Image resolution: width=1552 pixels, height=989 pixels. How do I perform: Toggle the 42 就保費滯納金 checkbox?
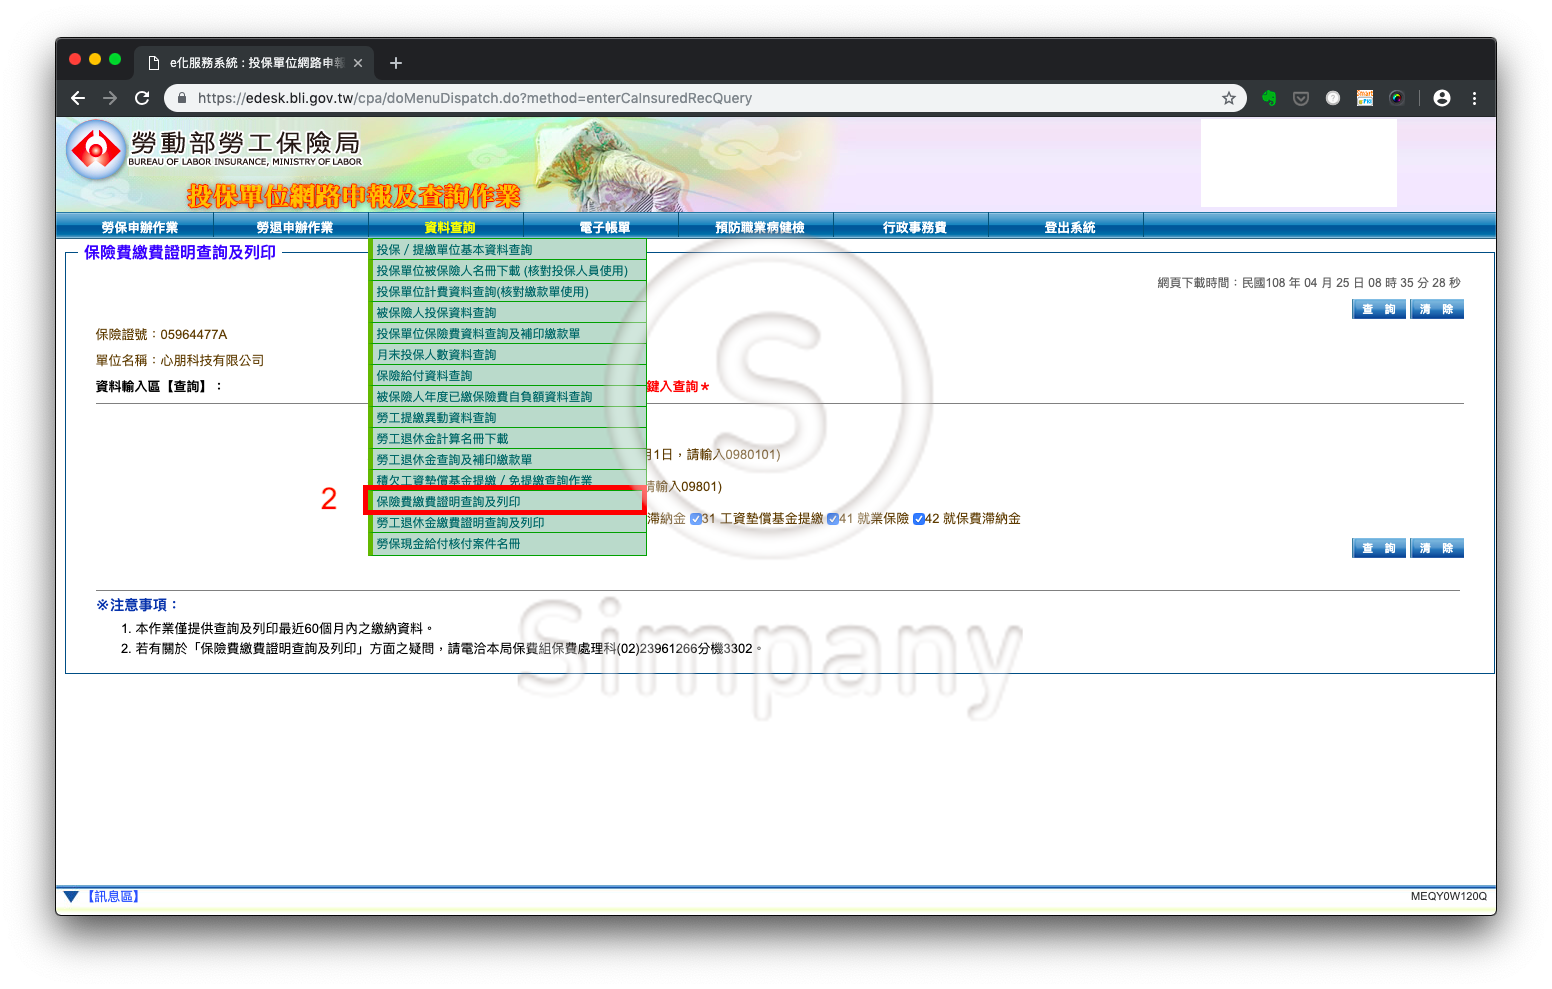click(x=919, y=519)
